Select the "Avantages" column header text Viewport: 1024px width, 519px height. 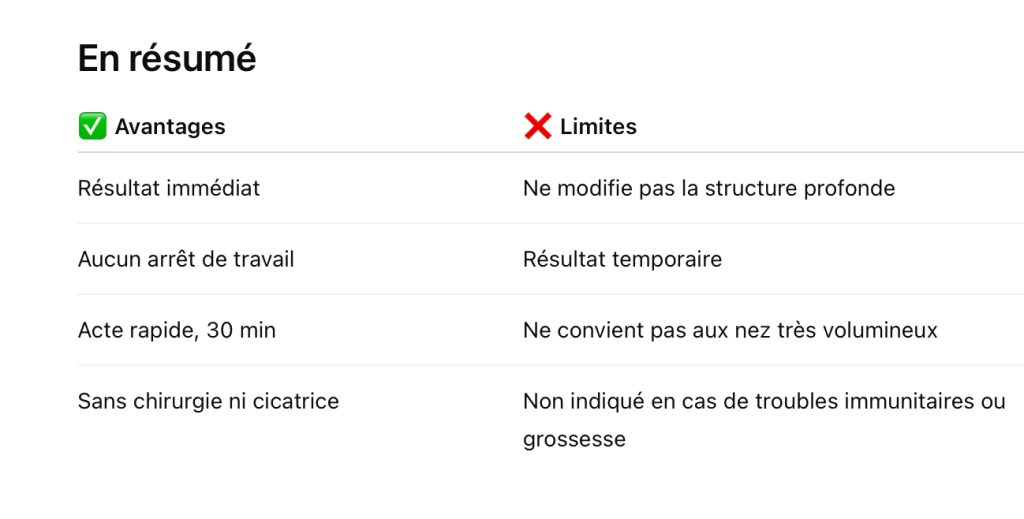(x=170, y=127)
